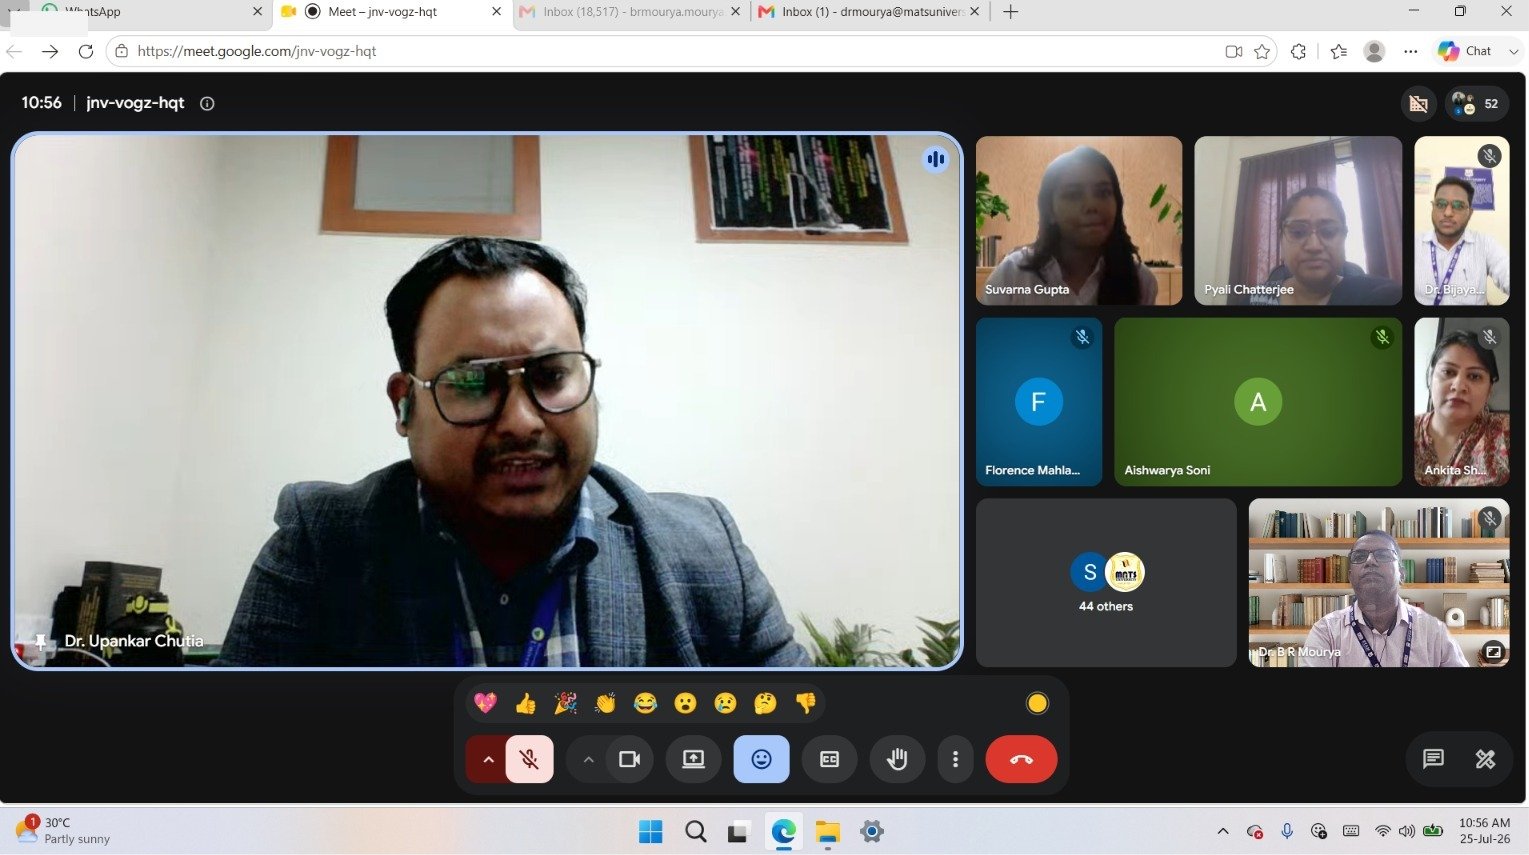Screen dimensions: 1529x855
Task: Toggle the emoji reactions bar button
Action: click(x=761, y=759)
